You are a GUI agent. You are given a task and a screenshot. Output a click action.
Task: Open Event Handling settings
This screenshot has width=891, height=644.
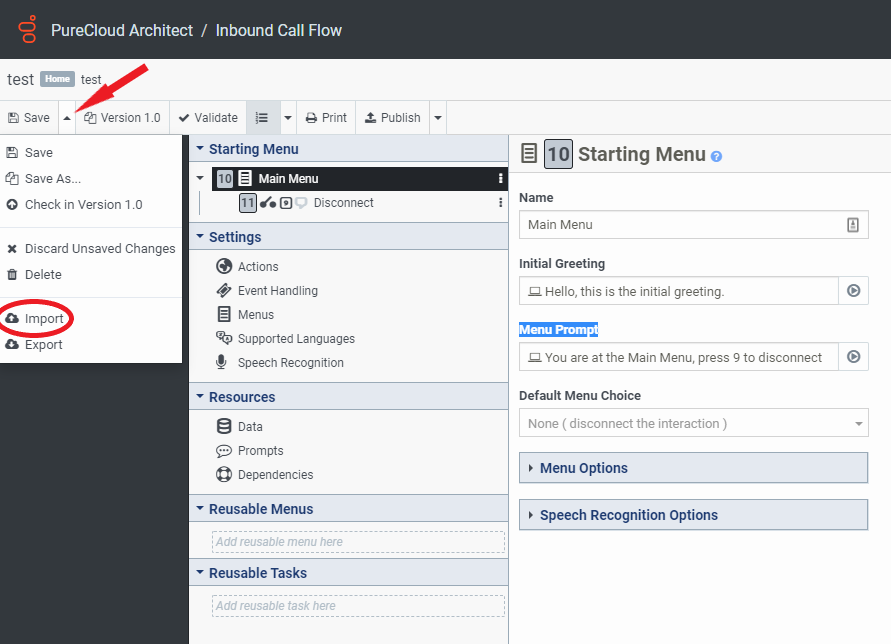(267, 290)
